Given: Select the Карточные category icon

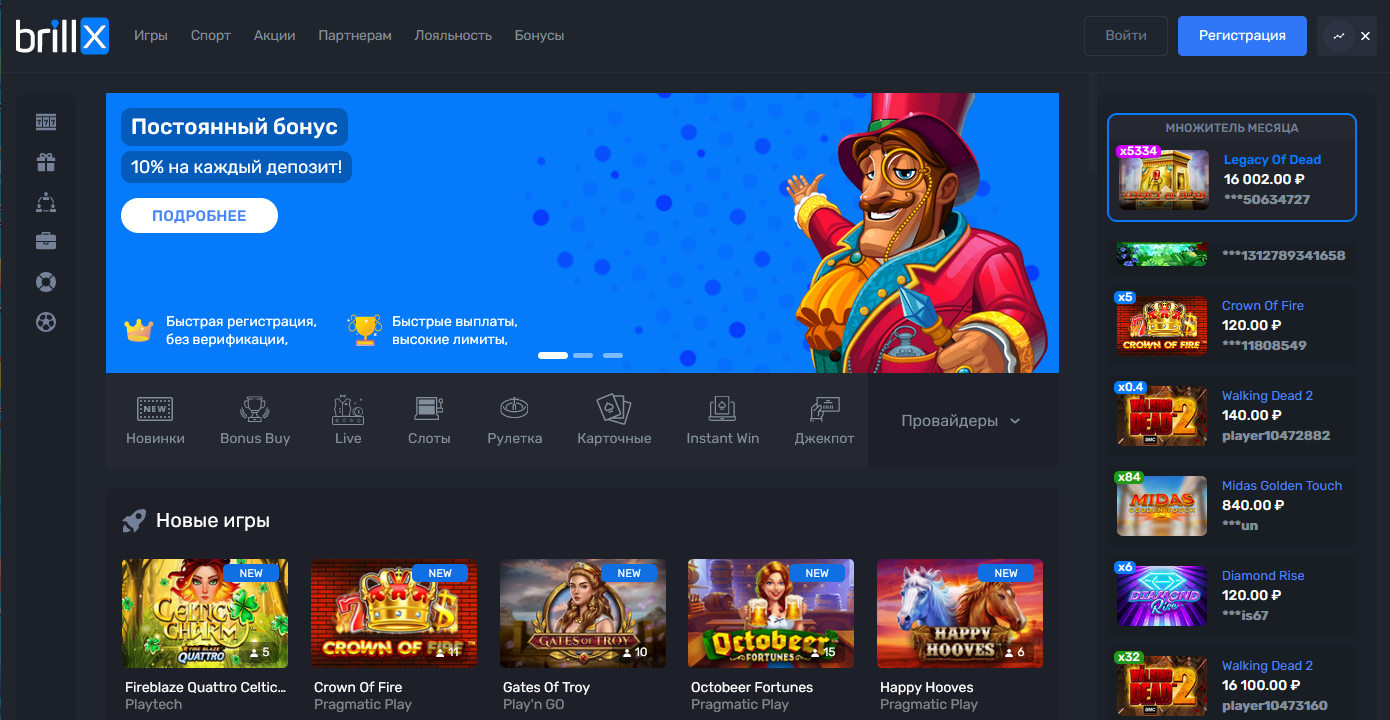Looking at the screenshot, I should tap(614, 408).
